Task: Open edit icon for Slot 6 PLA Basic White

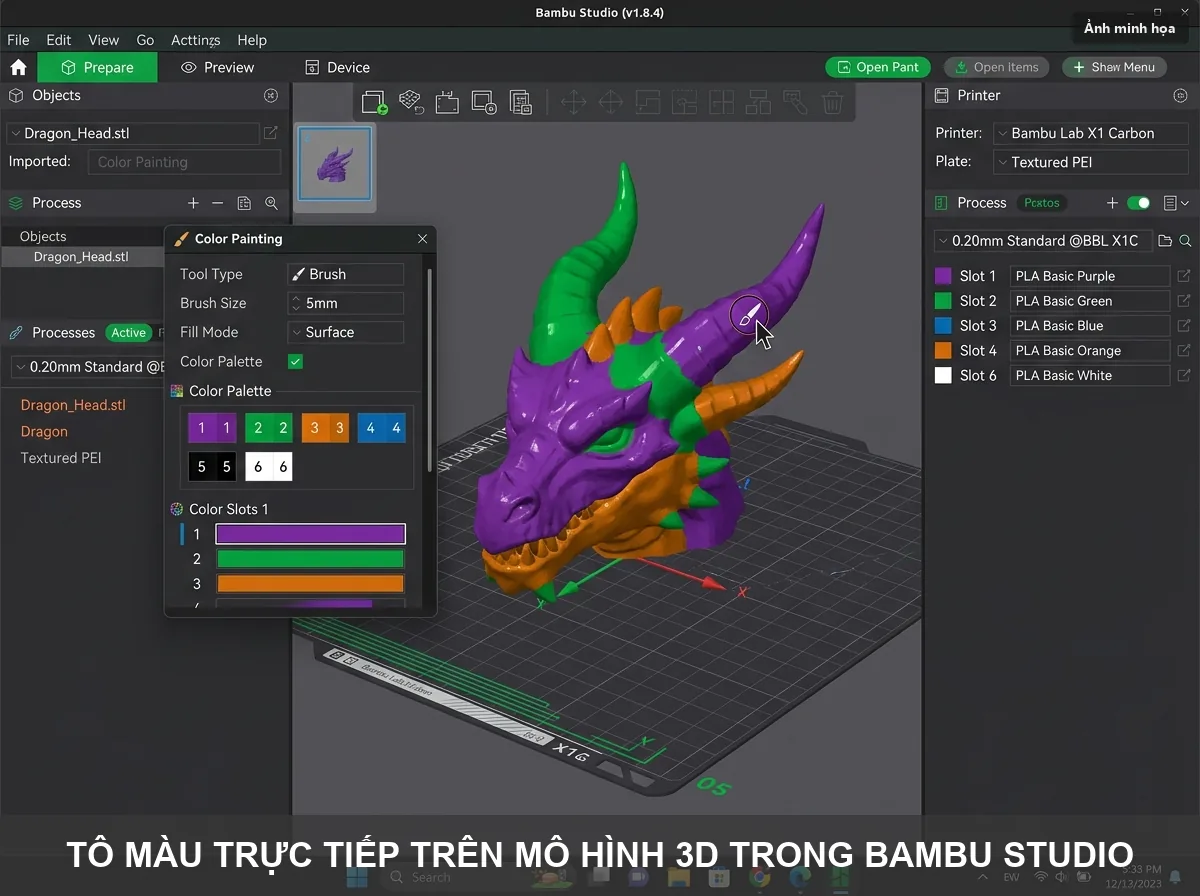Action: [1184, 376]
